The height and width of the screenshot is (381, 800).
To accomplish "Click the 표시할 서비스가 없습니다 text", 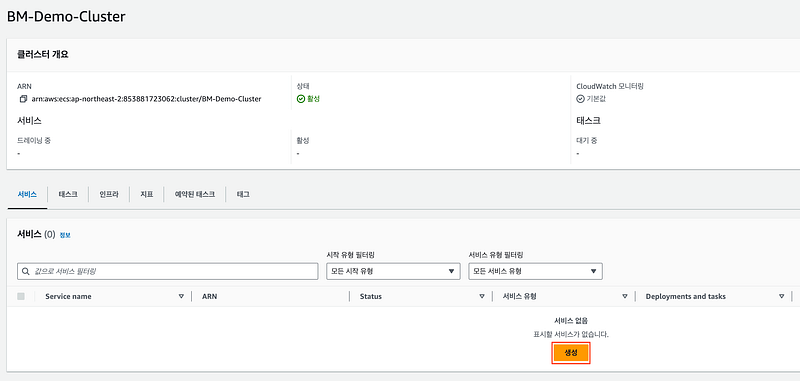I will [571, 335].
